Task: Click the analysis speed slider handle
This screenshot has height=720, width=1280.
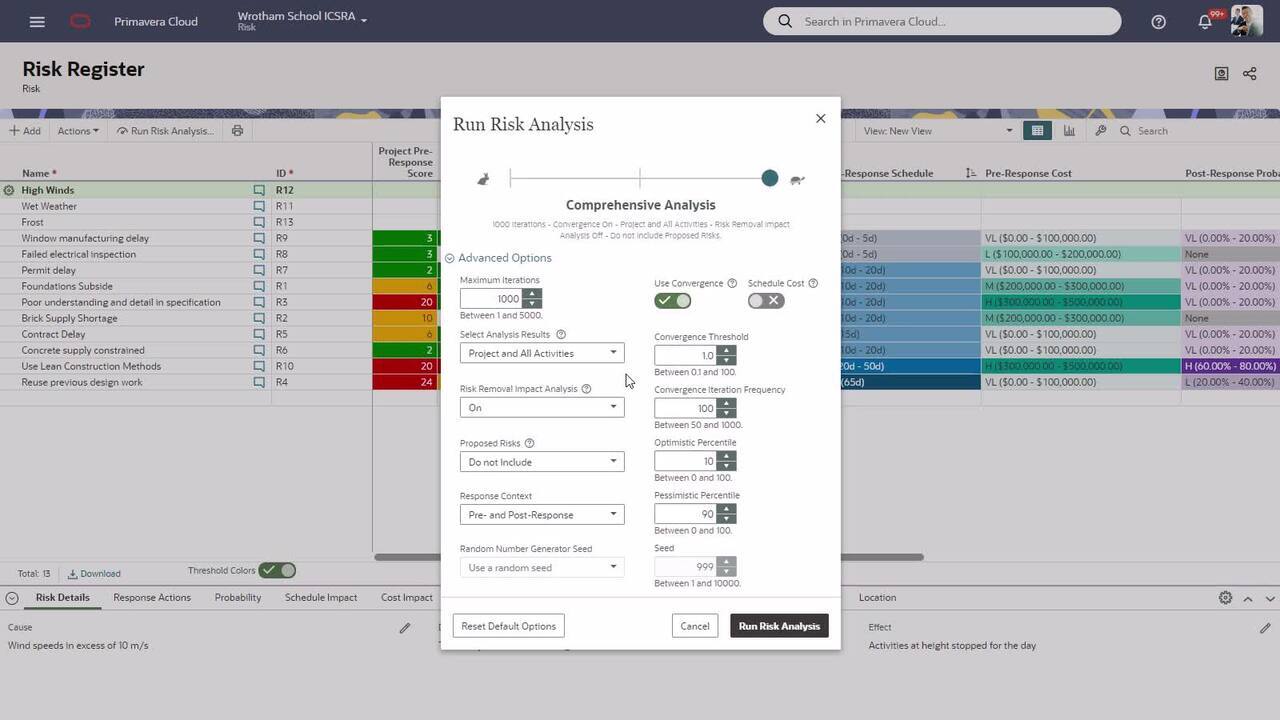Action: [x=769, y=178]
